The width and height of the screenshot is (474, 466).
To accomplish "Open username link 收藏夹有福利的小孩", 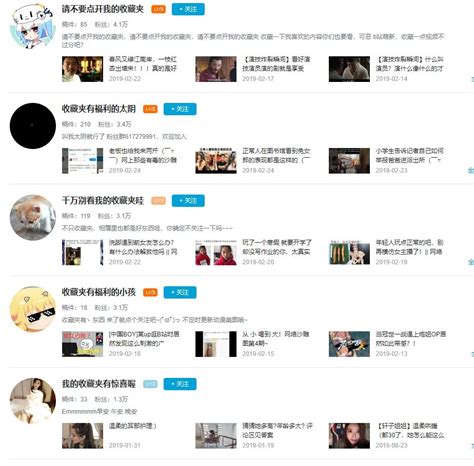I will (99, 292).
